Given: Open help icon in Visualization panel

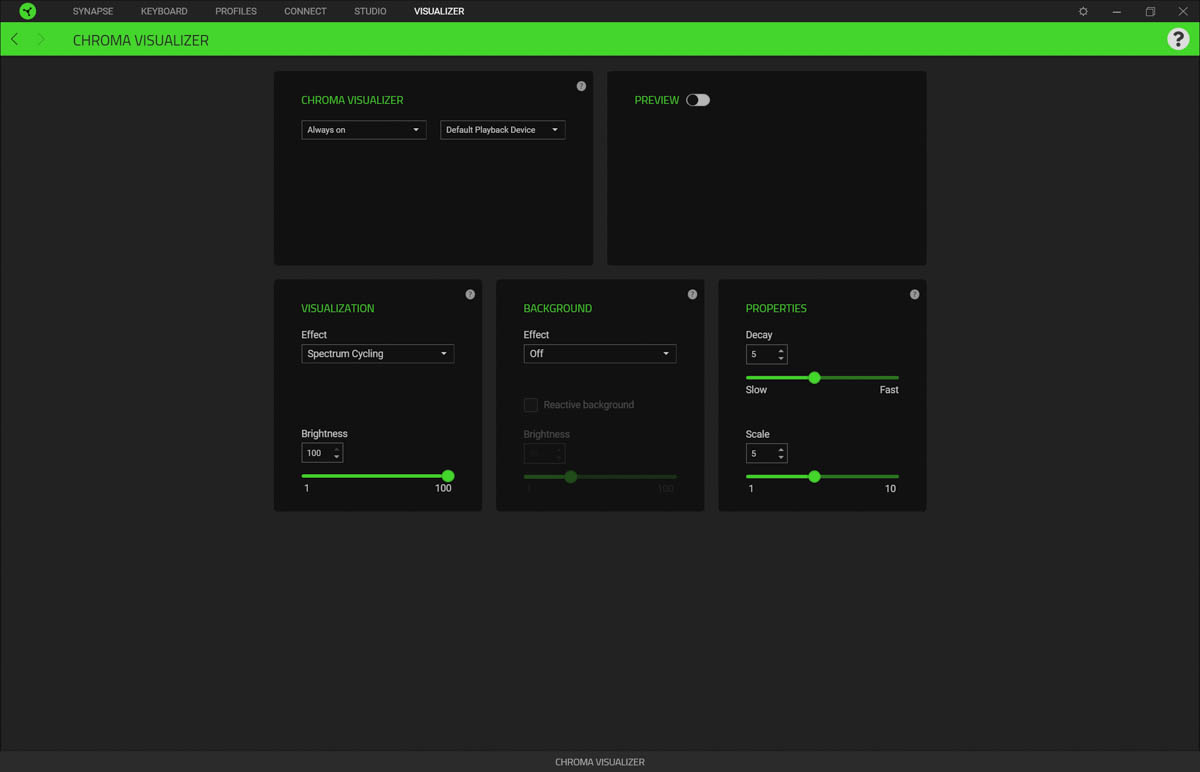Looking at the screenshot, I should (x=470, y=295).
